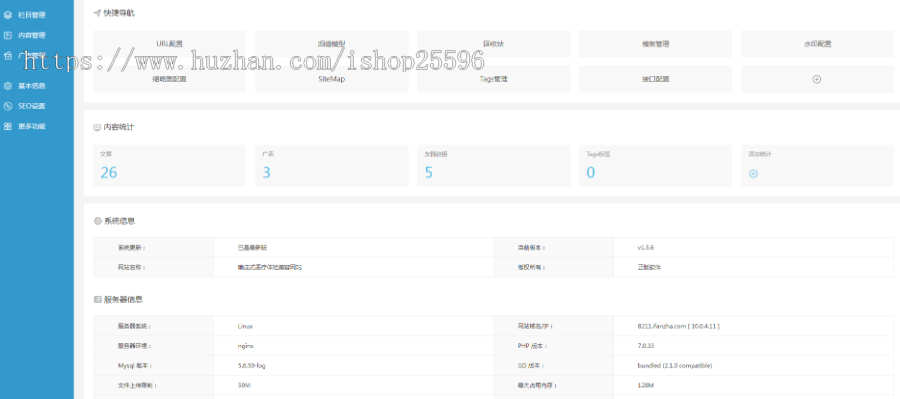Viewport: 900px width, 399px height.
Task: Click the 服务器信息 heading
Action: pyautogui.click(x=123, y=300)
